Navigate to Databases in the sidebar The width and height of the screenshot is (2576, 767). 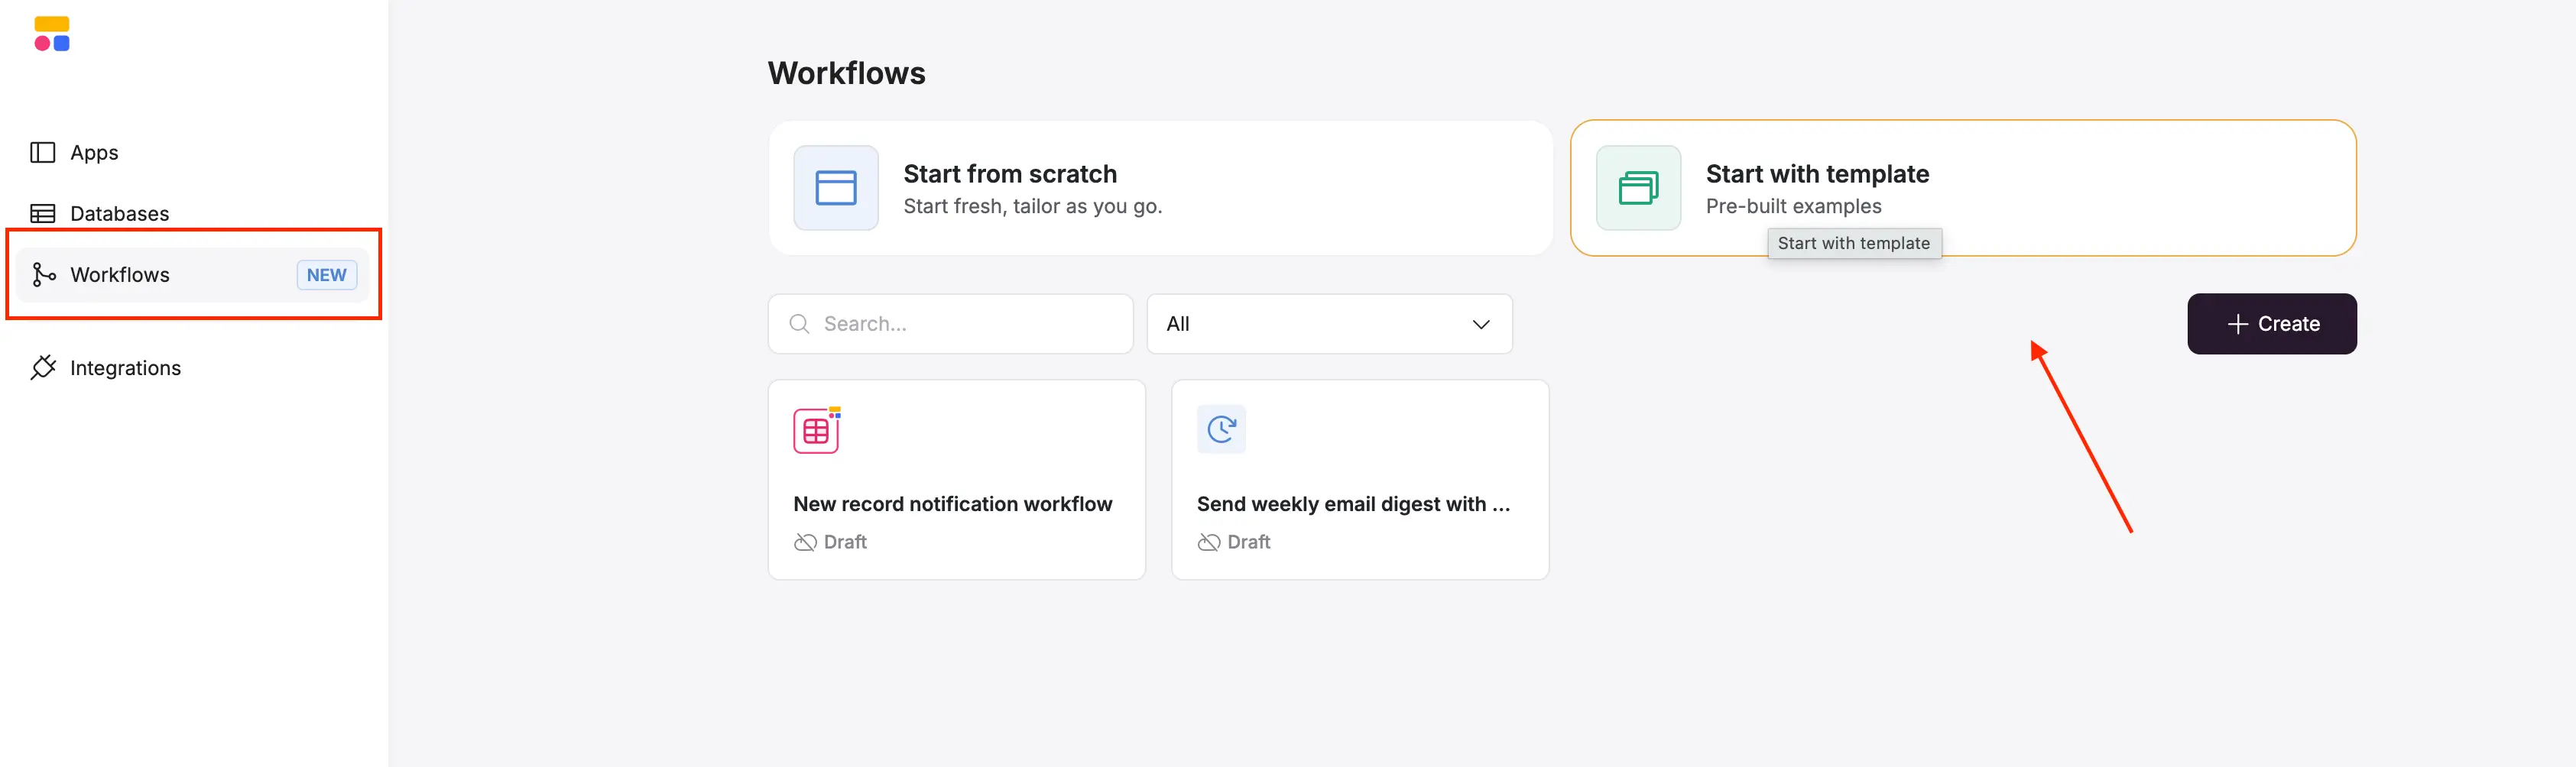tap(119, 213)
